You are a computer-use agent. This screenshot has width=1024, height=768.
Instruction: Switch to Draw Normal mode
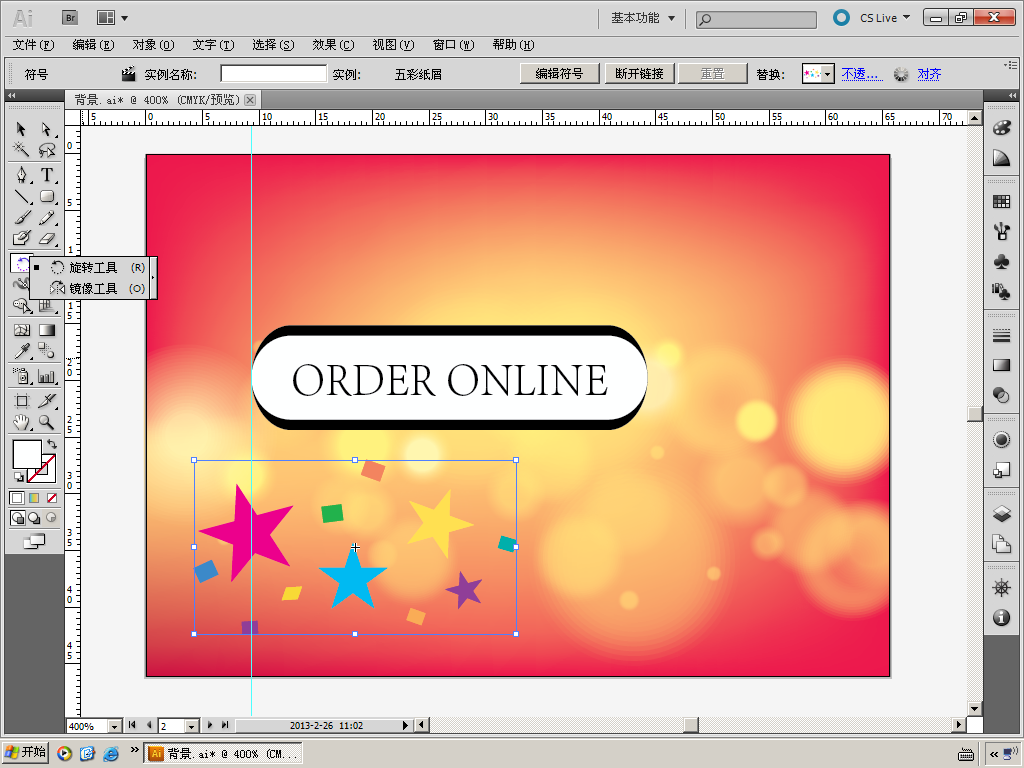coord(18,518)
